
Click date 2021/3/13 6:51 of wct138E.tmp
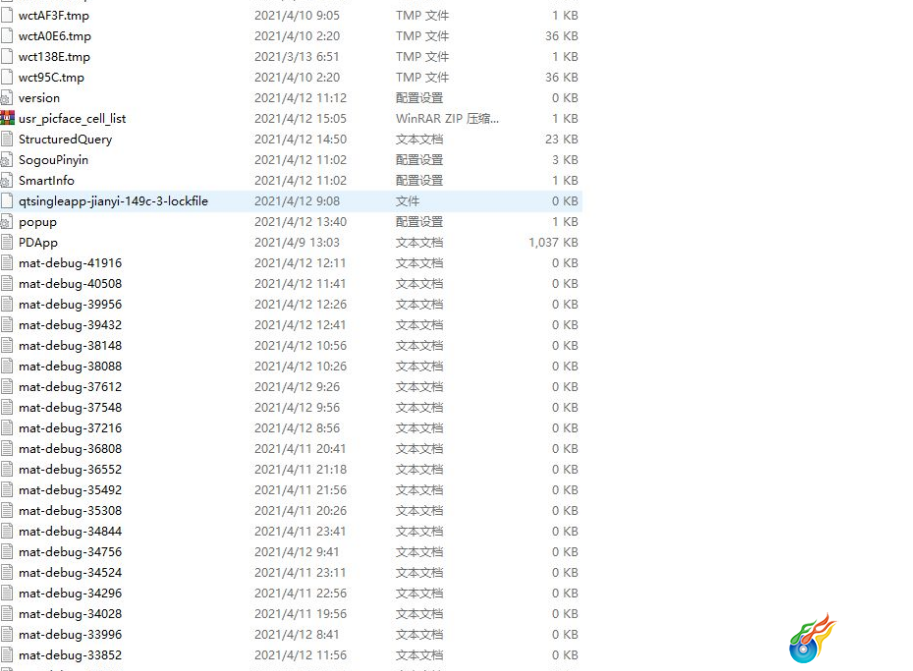pos(296,57)
